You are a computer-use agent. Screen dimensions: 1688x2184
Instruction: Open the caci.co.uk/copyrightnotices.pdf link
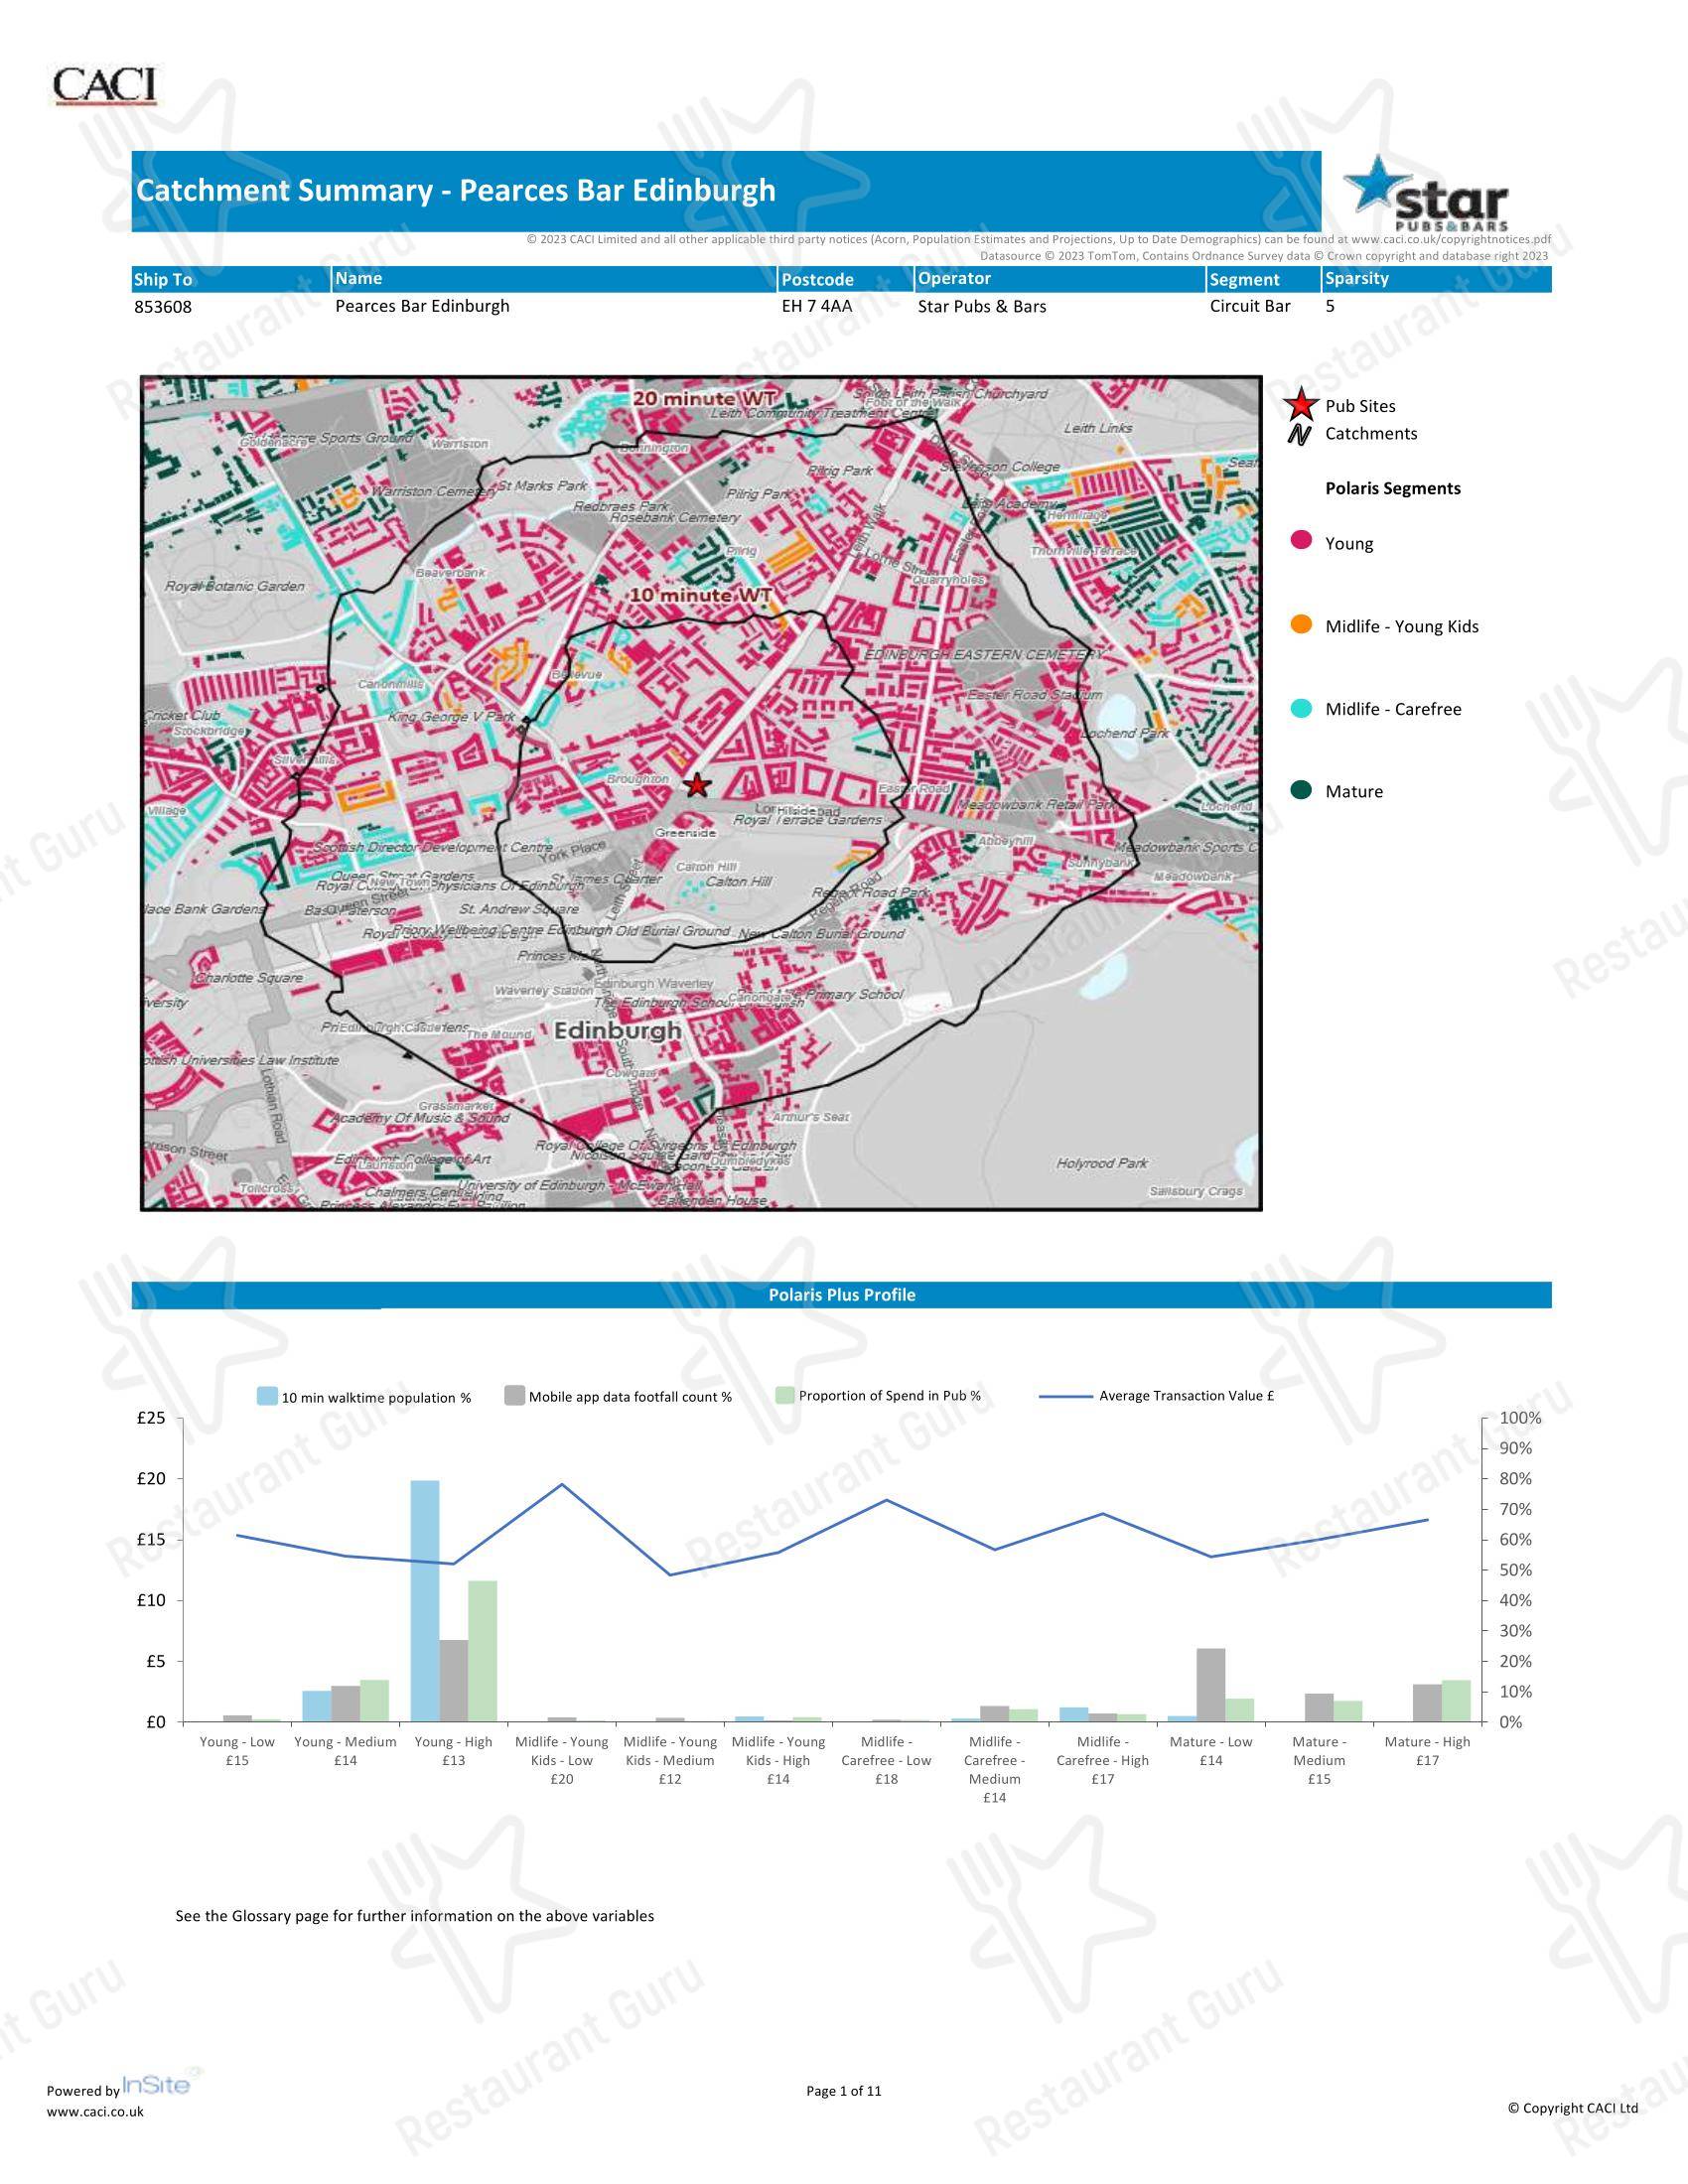[1451, 240]
